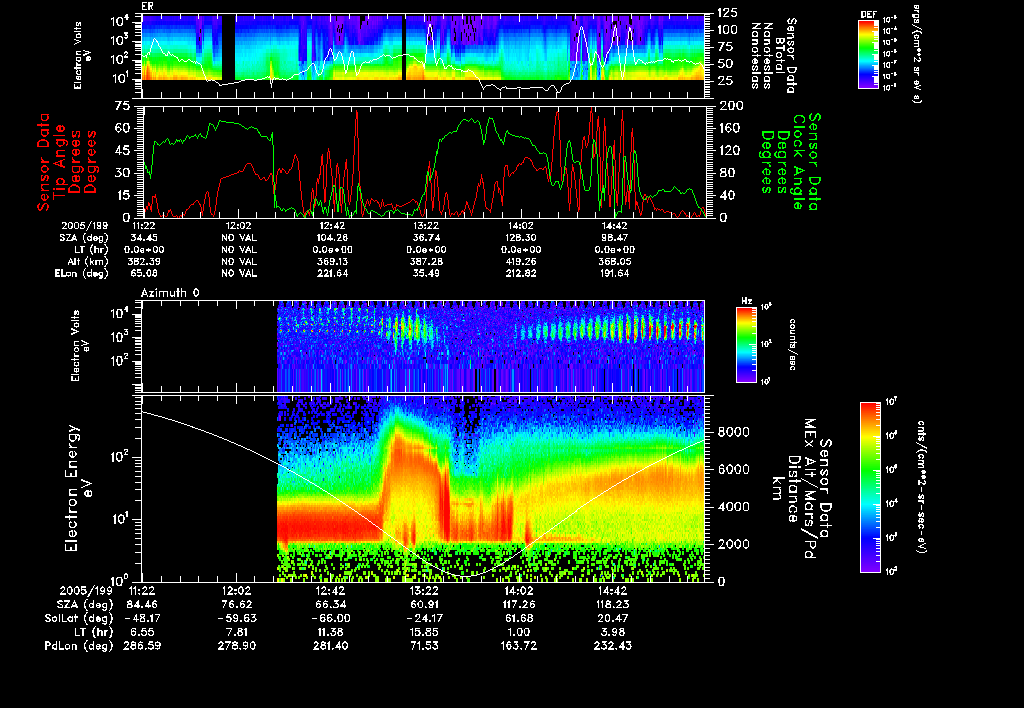Click the DEF color bar legend

[x=868, y=55]
